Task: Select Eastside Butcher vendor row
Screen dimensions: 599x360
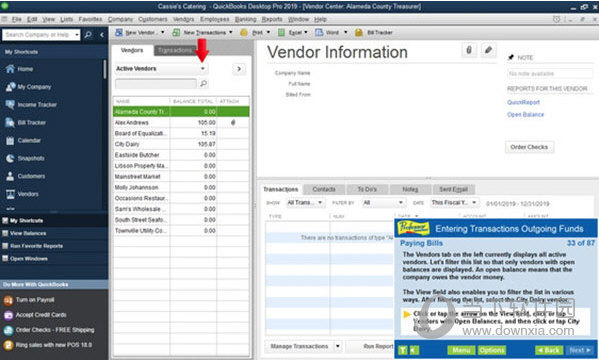Action: [181, 155]
